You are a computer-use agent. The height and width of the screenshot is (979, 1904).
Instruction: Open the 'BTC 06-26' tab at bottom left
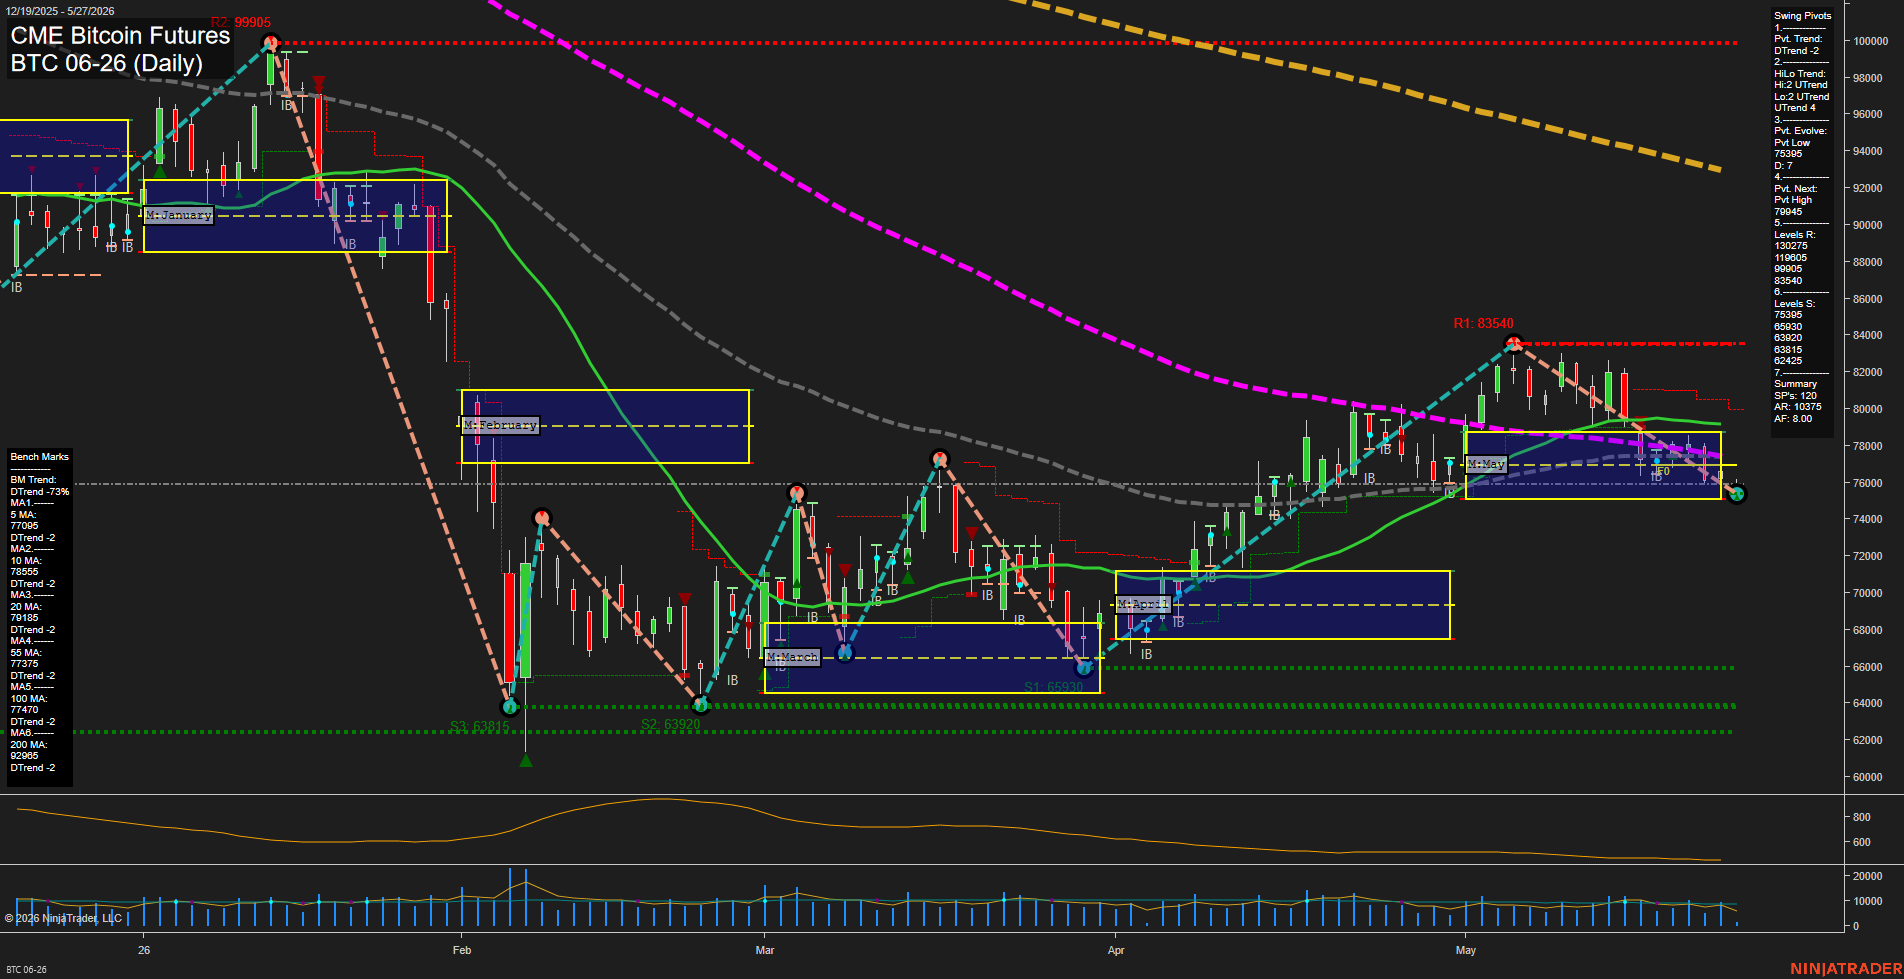(x=26, y=970)
